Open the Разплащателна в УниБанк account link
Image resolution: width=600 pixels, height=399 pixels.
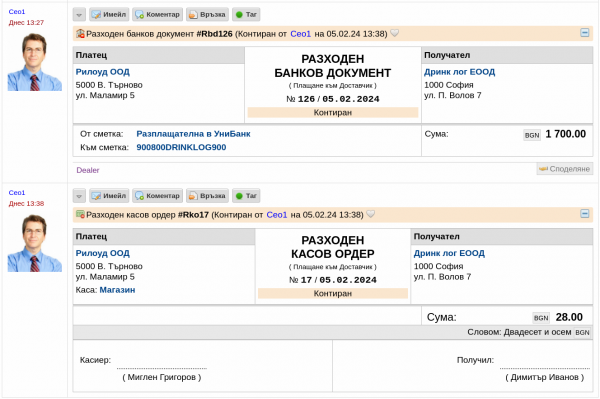(x=193, y=134)
